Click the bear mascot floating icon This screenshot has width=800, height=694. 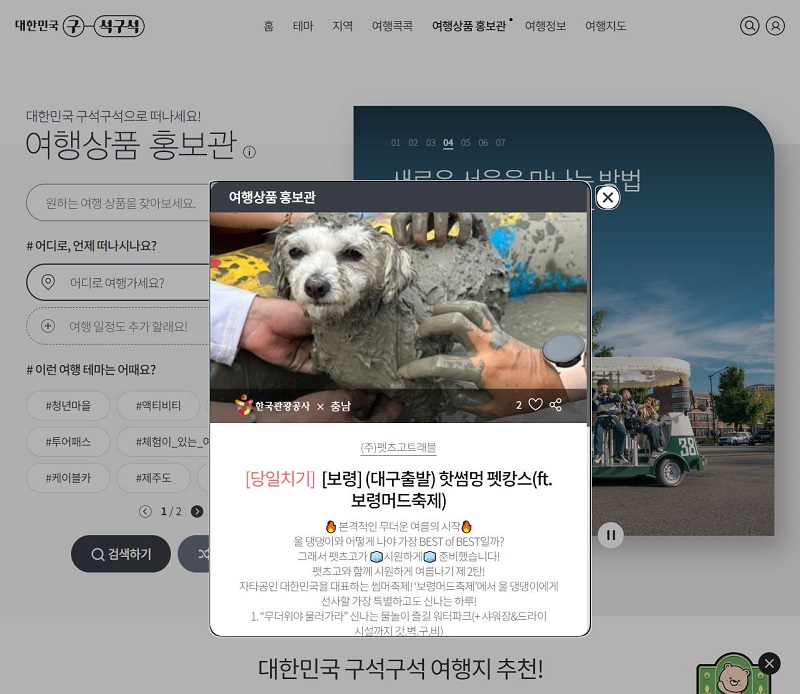733,676
